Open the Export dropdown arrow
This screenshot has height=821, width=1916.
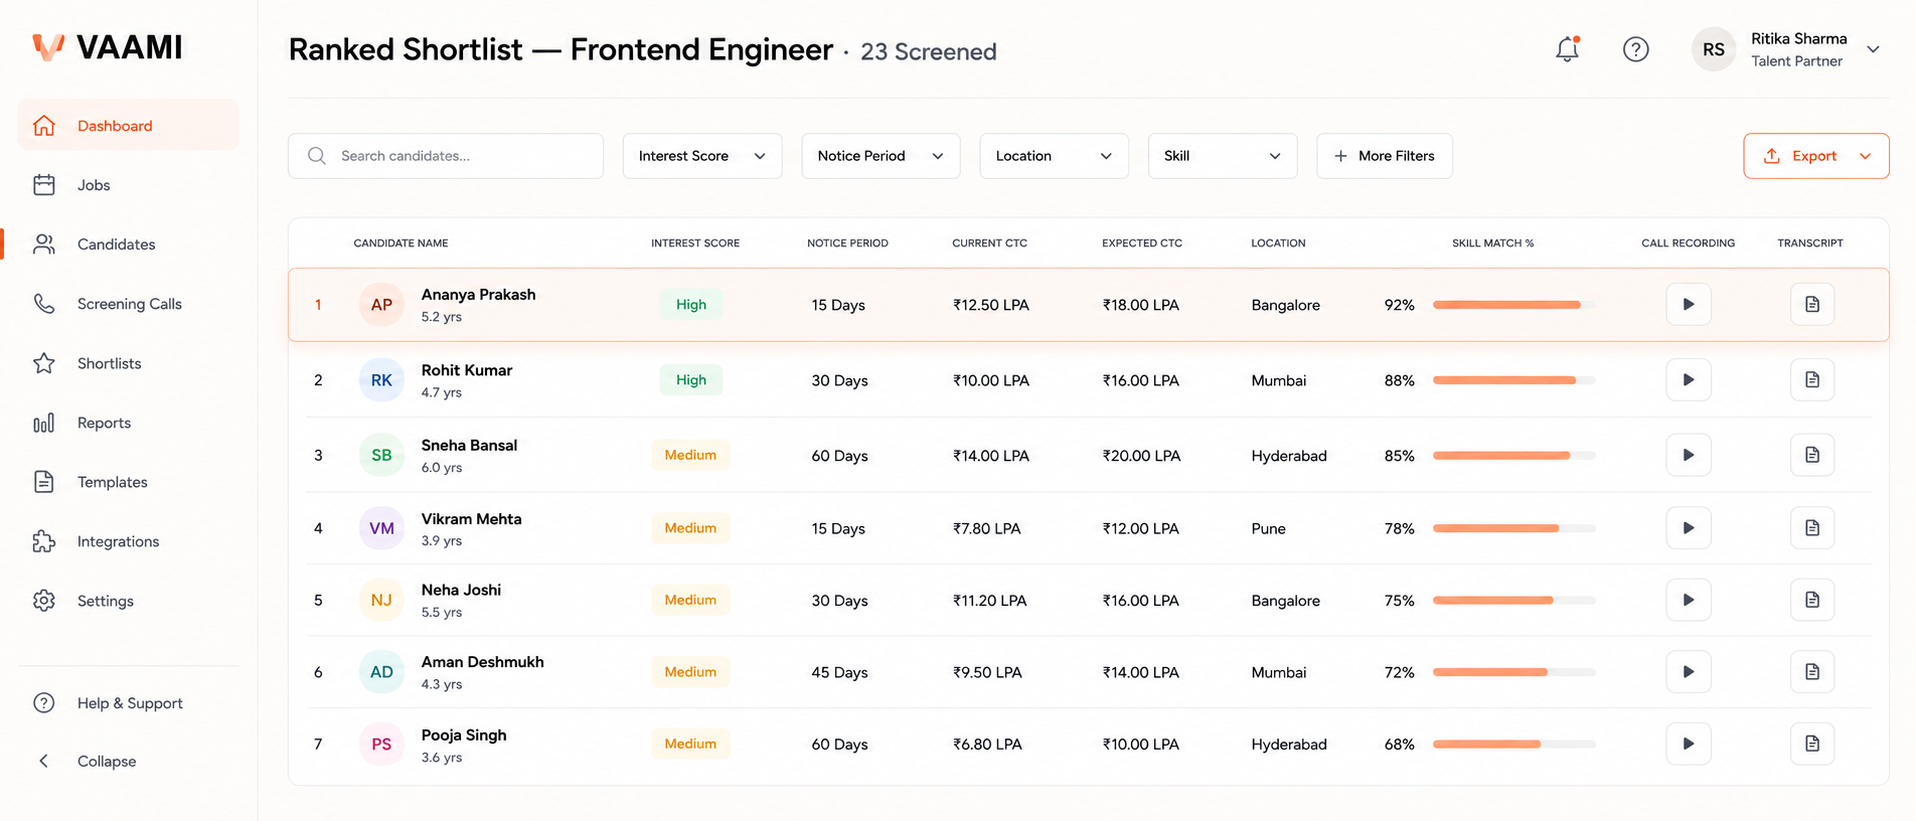coord(1865,156)
